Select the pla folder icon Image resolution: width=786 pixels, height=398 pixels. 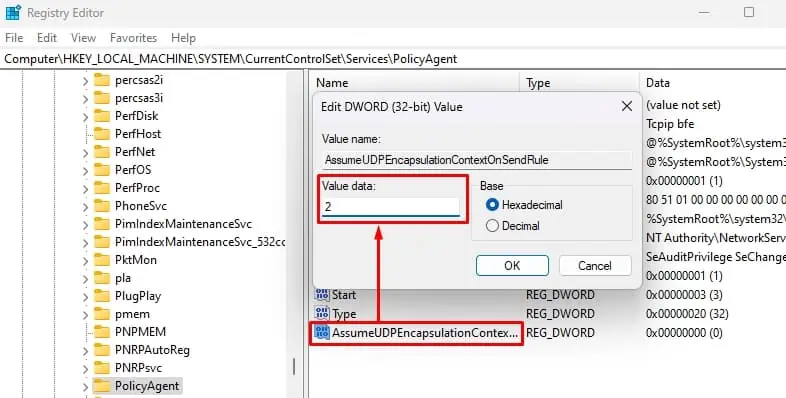click(x=102, y=278)
